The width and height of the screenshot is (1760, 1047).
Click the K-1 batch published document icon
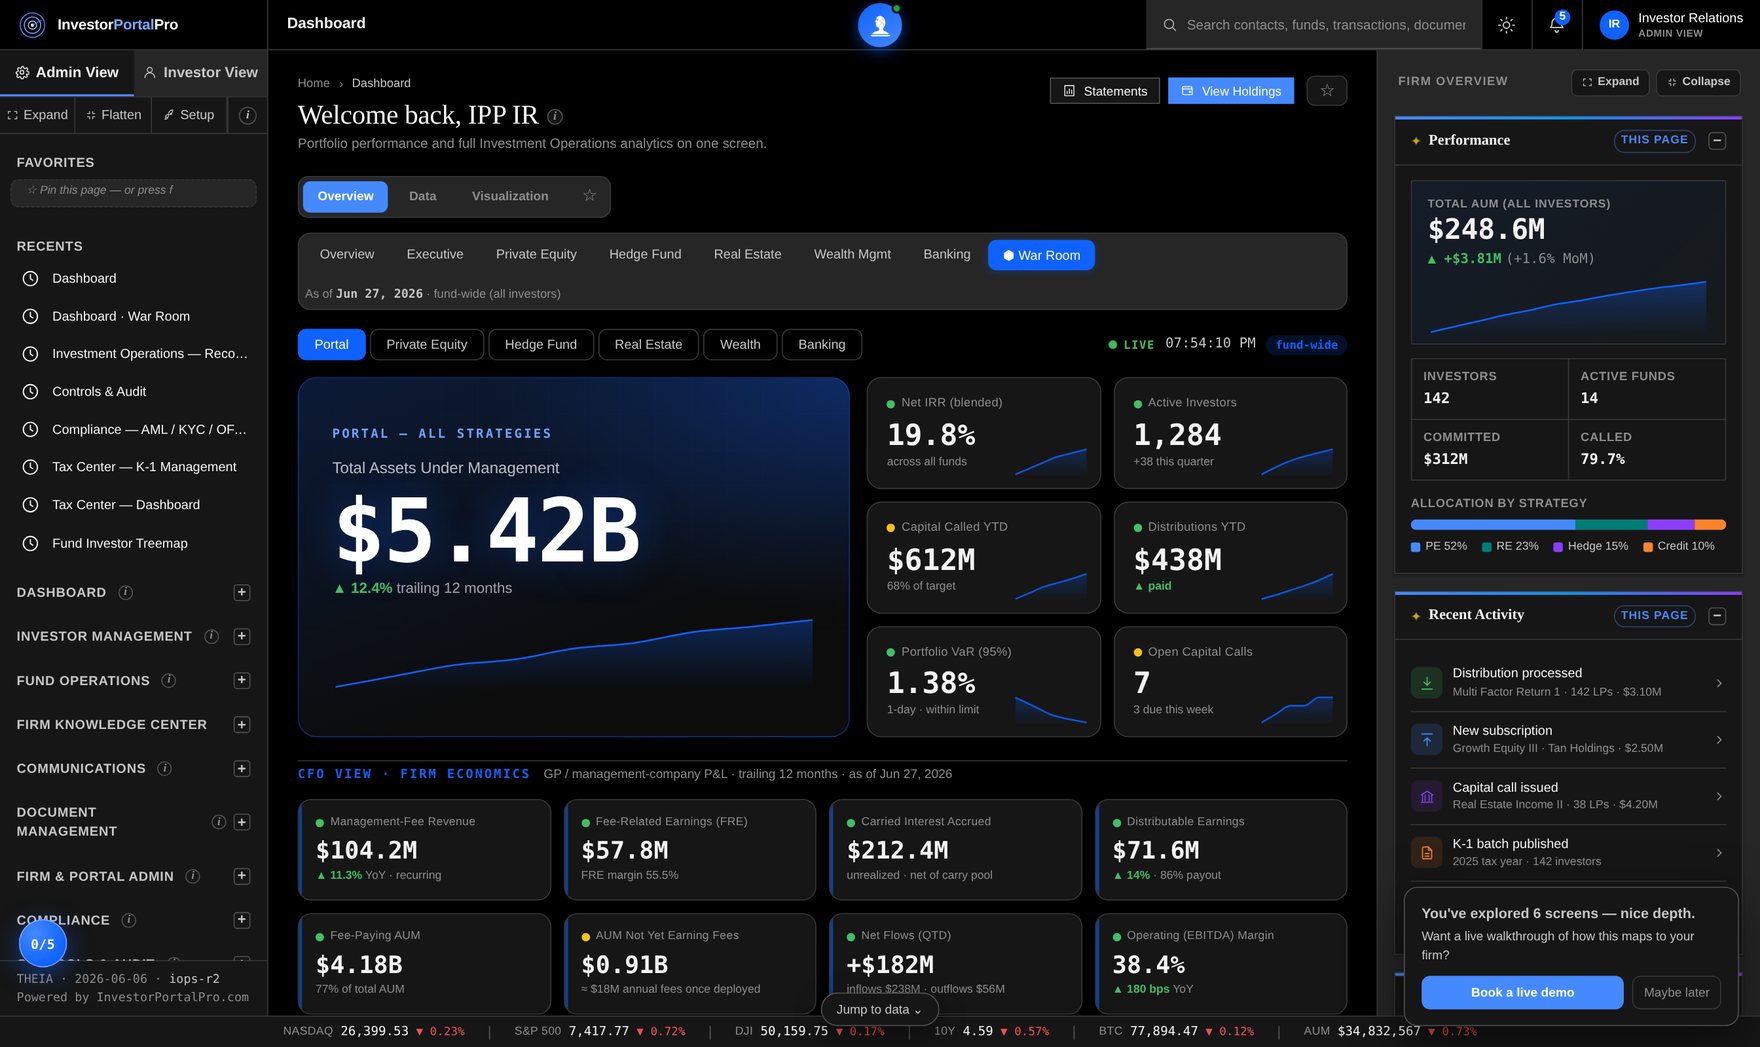pyautogui.click(x=1427, y=853)
